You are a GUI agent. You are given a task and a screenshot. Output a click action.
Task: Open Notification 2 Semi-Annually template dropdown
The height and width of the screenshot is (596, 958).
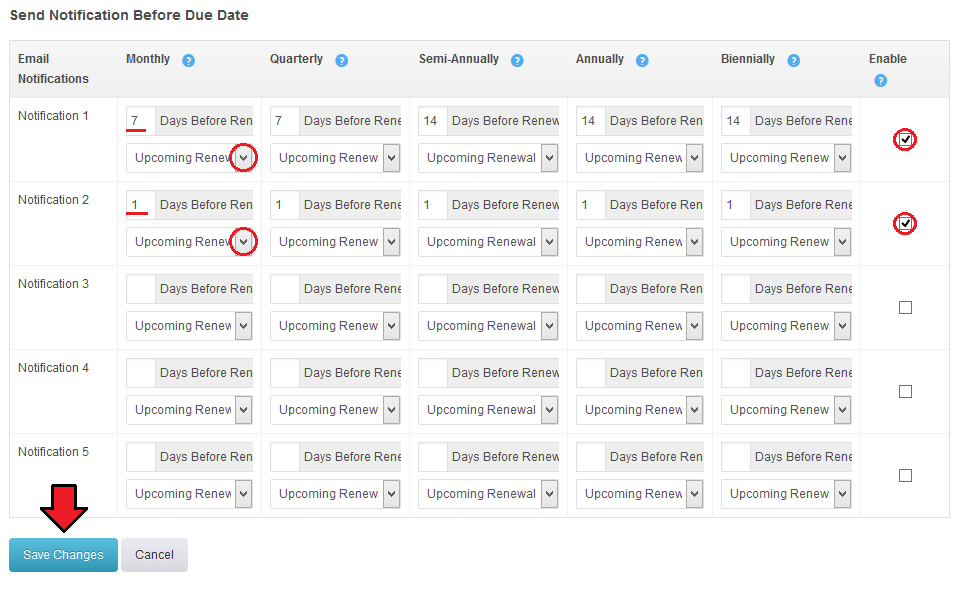tap(488, 242)
